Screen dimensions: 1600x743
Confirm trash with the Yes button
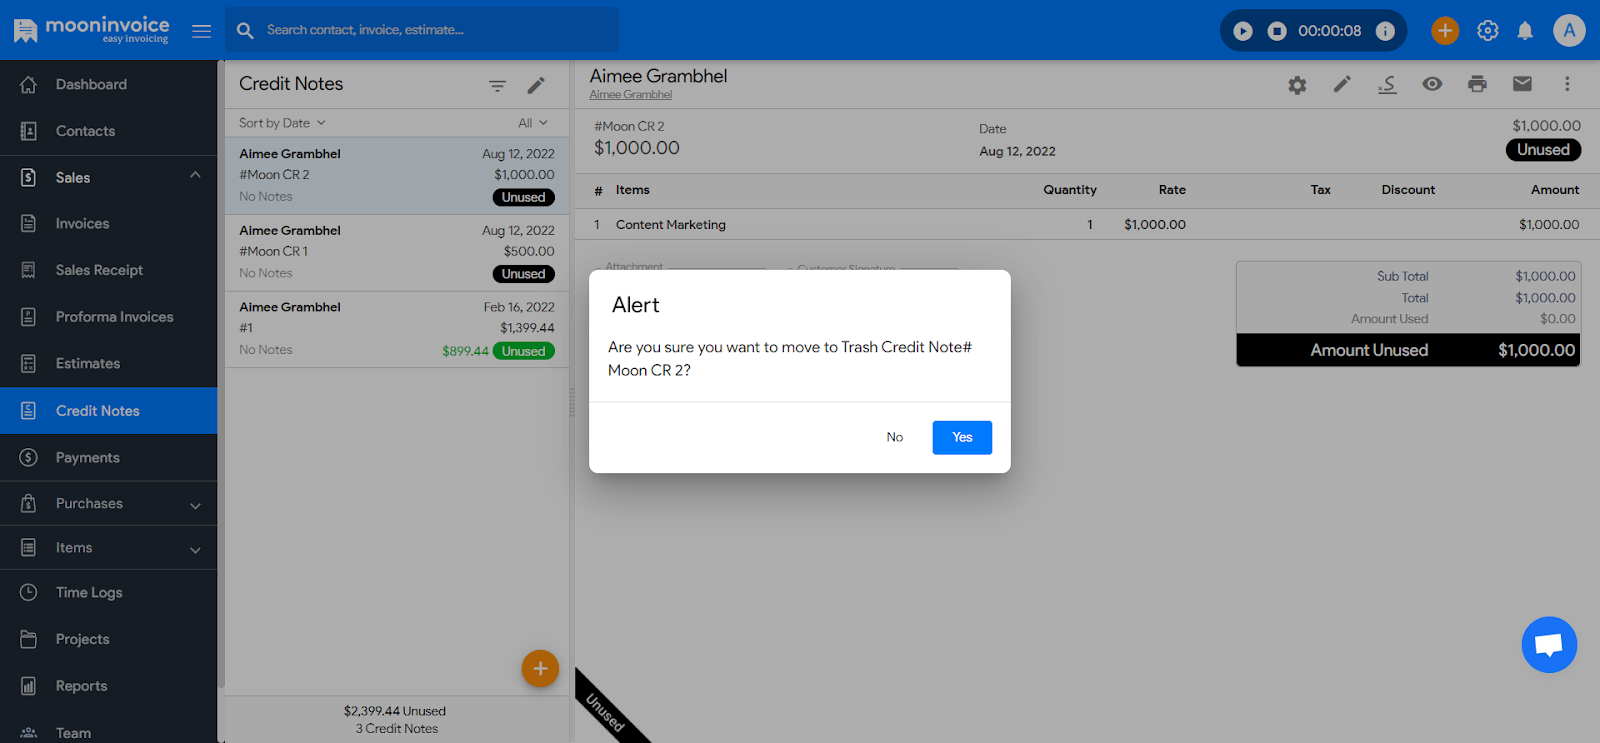pyautogui.click(x=962, y=437)
